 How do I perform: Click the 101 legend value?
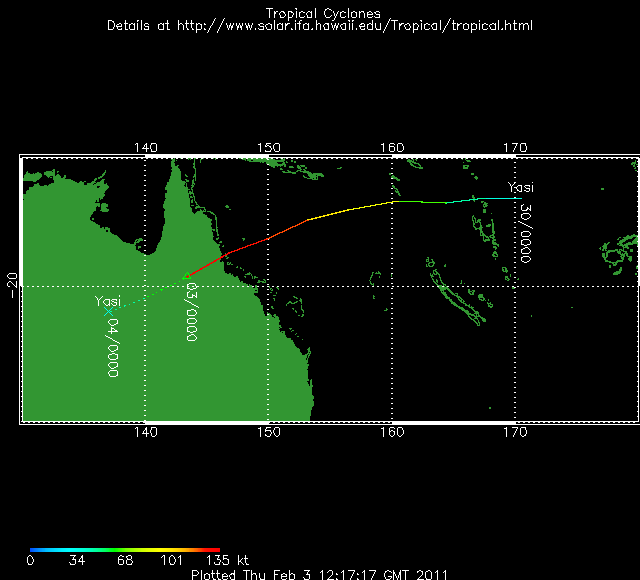[171, 560]
